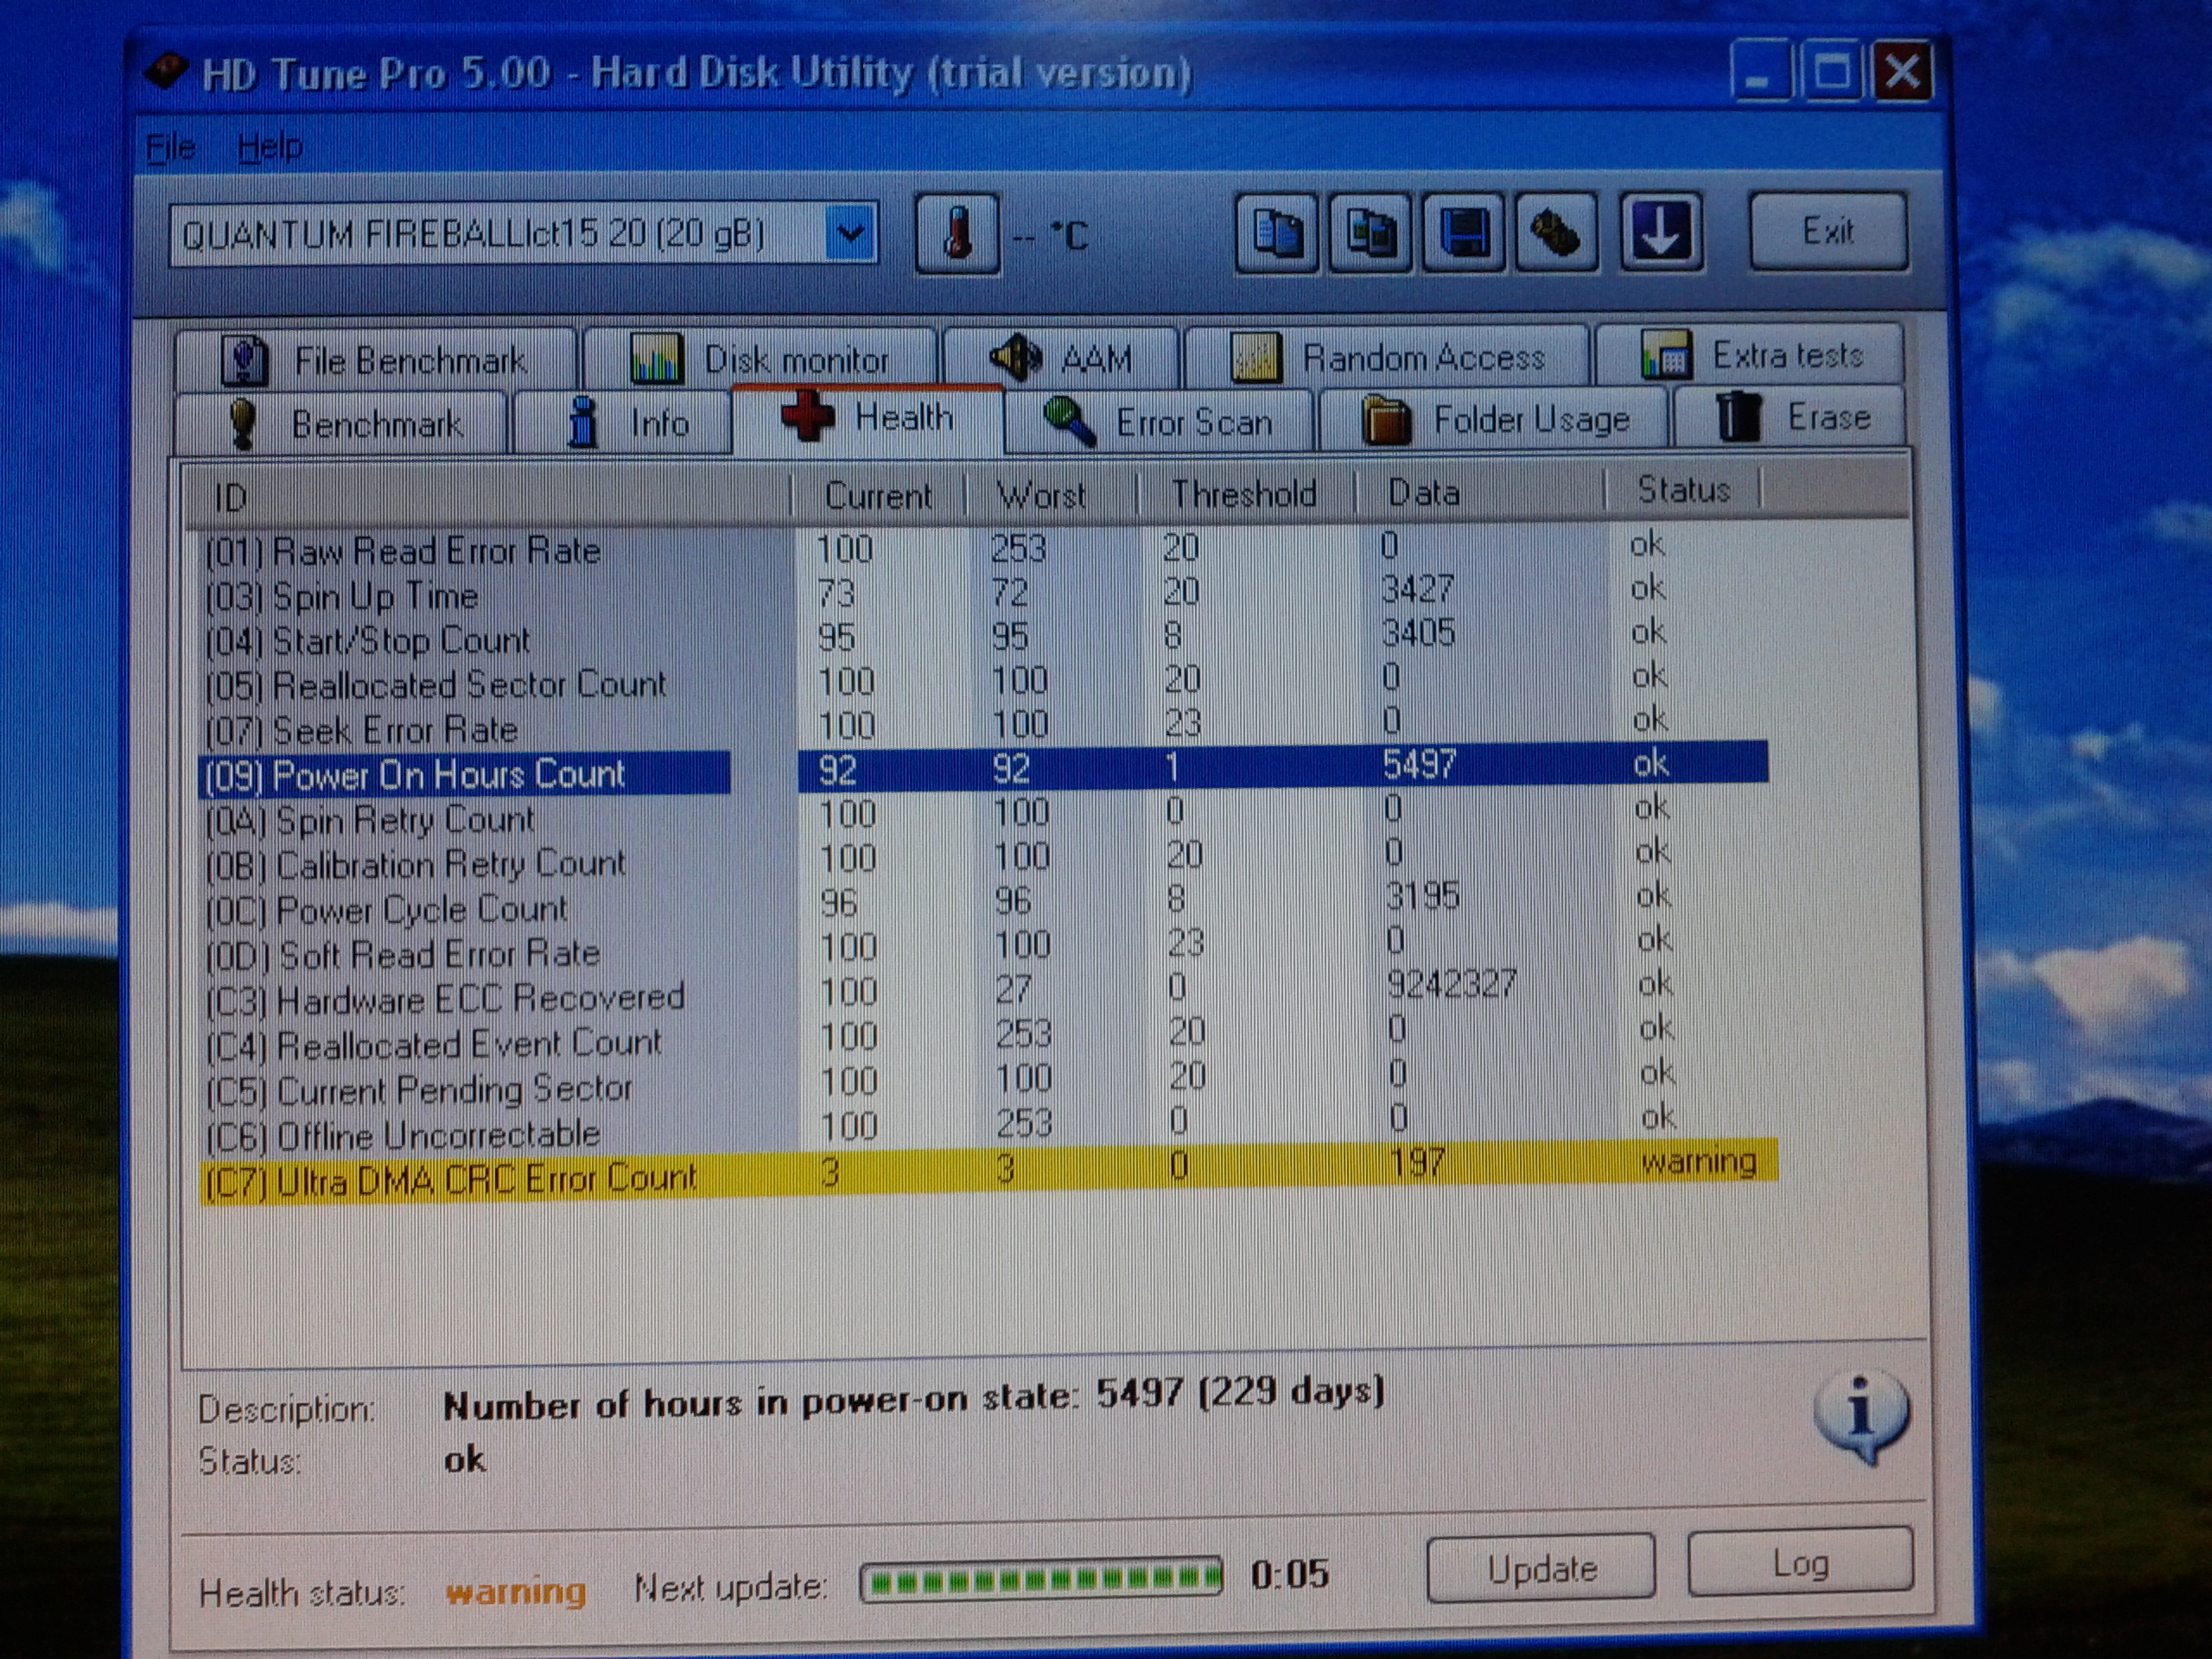Viewport: 2212px width, 1659px height.
Task: Switch to the Erase tab
Action: (x=1790, y=417)
